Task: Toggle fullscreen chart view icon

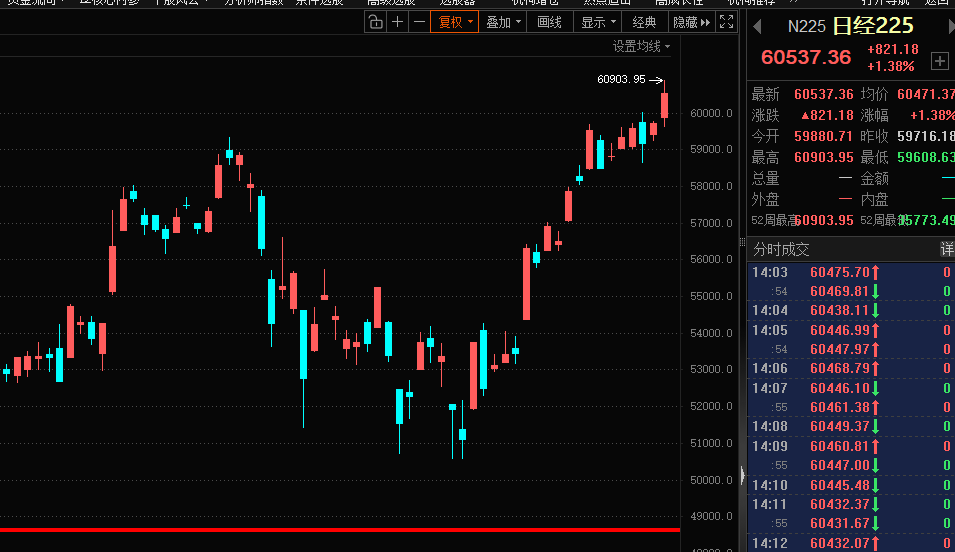Action: point(728,22)
